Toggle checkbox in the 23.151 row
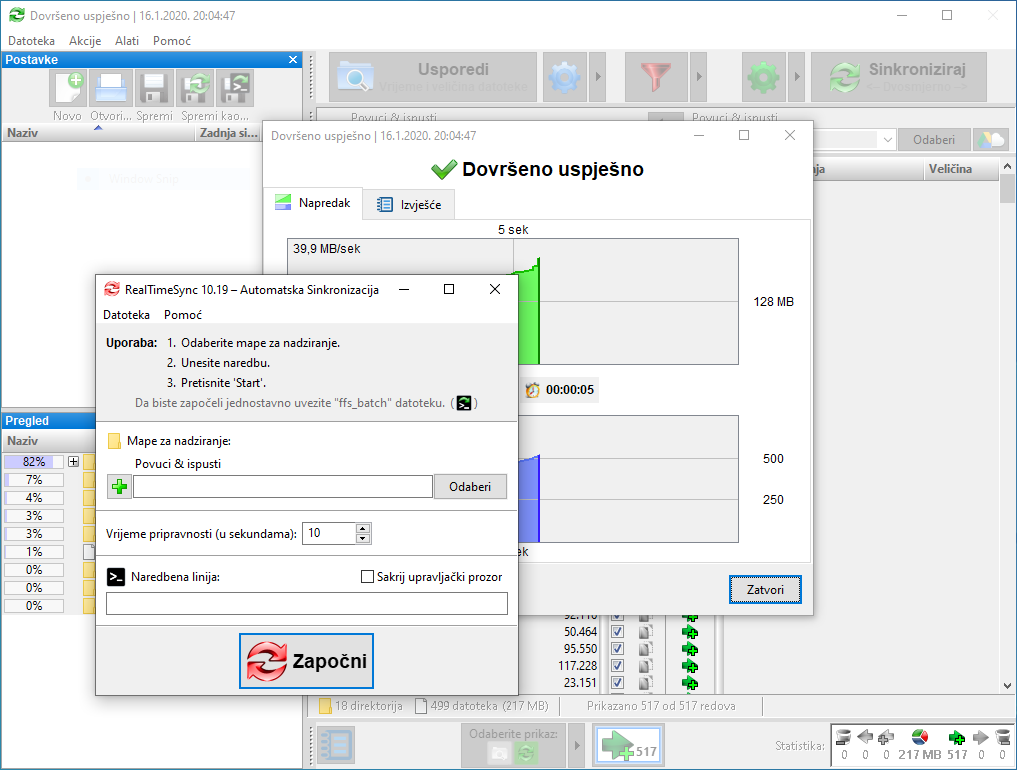This screenshot has height=770, width=1017. pos(617,682)
